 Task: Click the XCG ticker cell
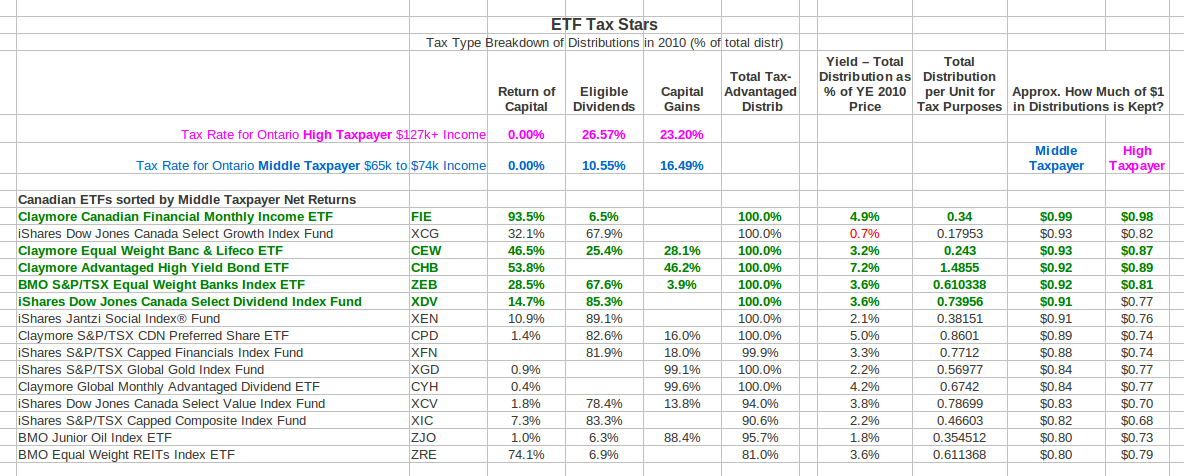click(423, 233)
